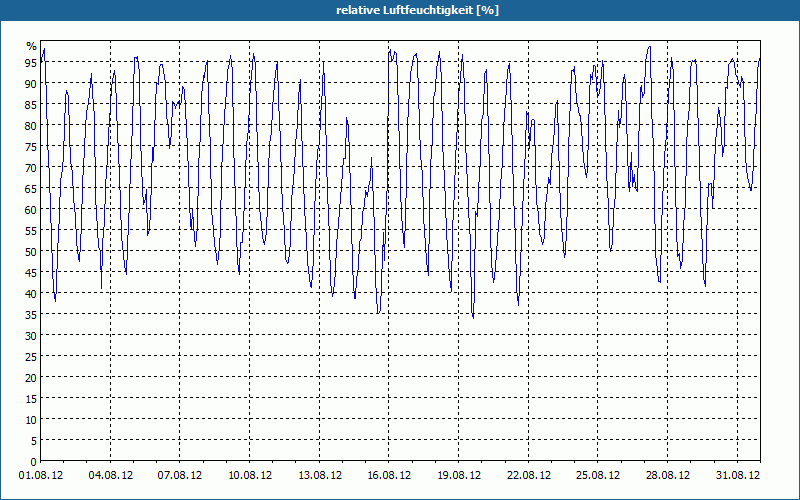The width and height of the screenshot is (800, 500).
Task: Select the 35 y-axis label
Action: 31,314
